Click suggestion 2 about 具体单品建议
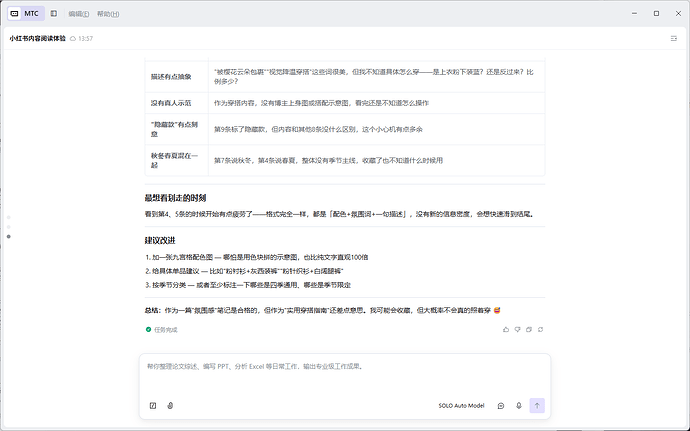 (x=244, y=271)
